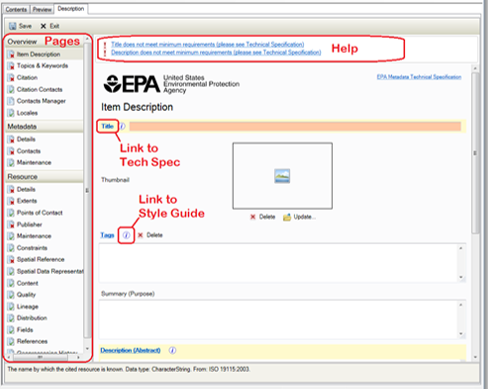Screen dimensions: 488x389
Task: Select Topics & Keywords page icon
Action: click(11, 66)
